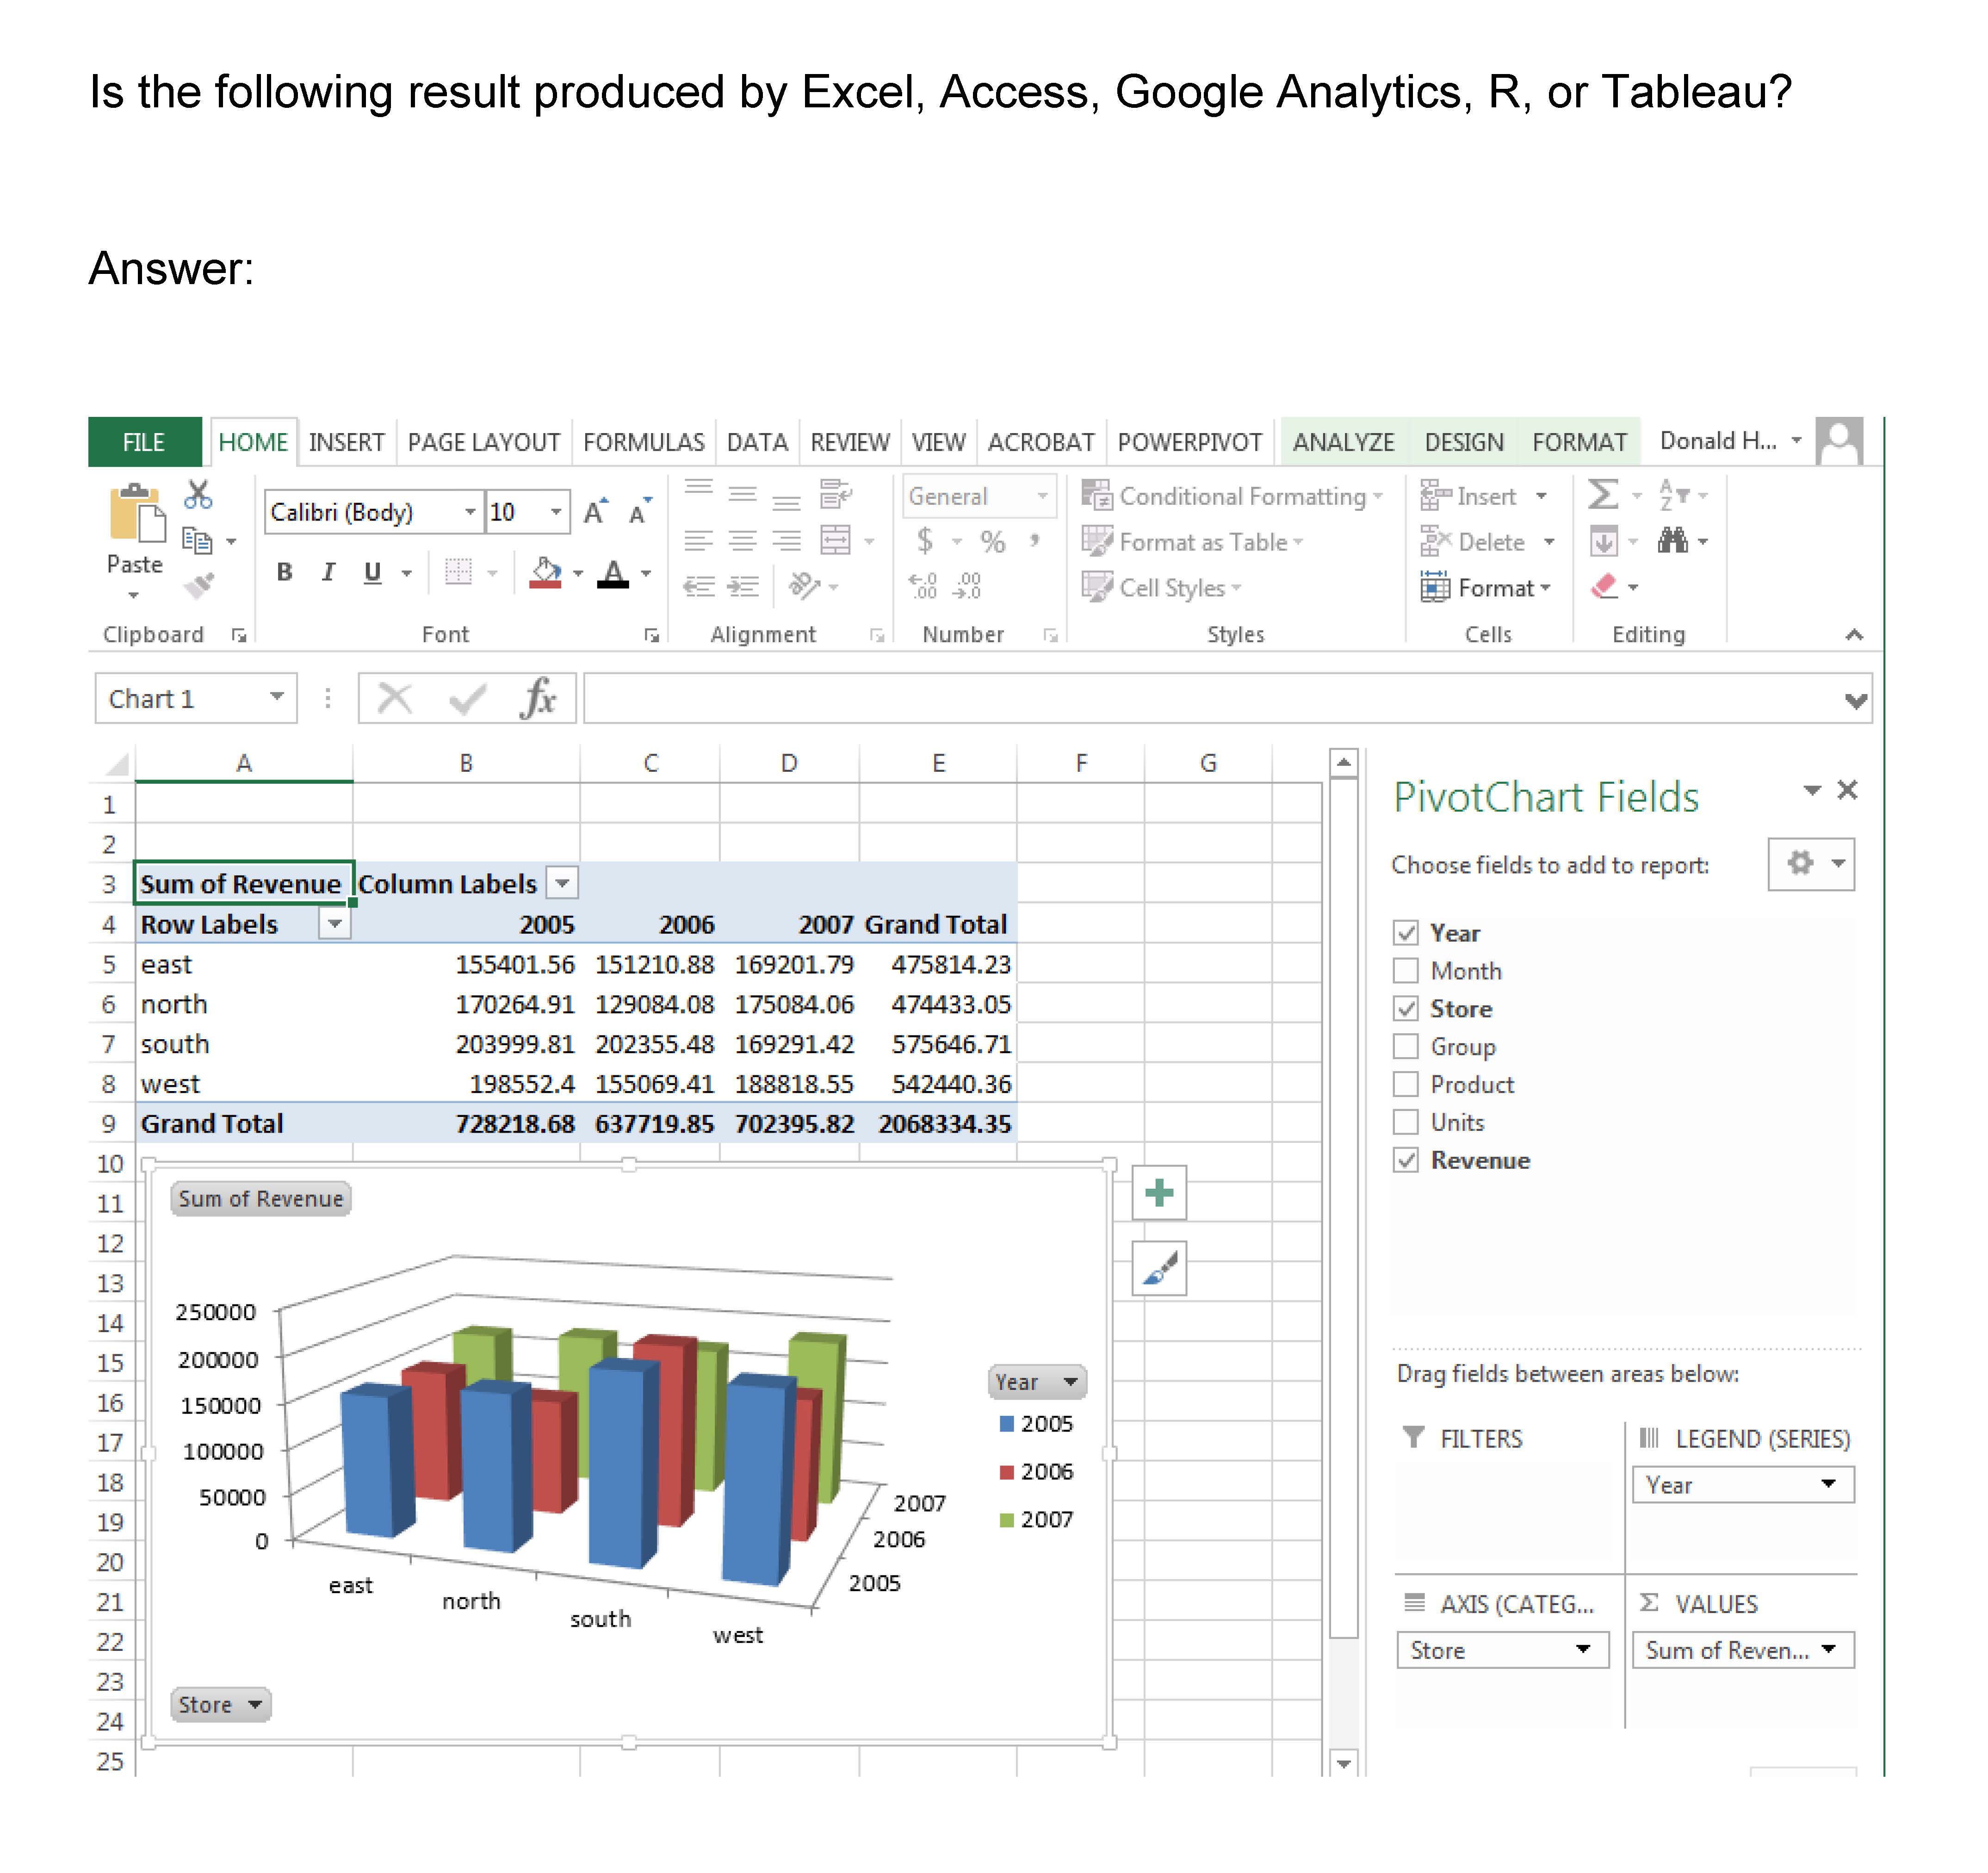Click the Cut scissors icon
This screenshot has height=1873, width=1988.
198,495
